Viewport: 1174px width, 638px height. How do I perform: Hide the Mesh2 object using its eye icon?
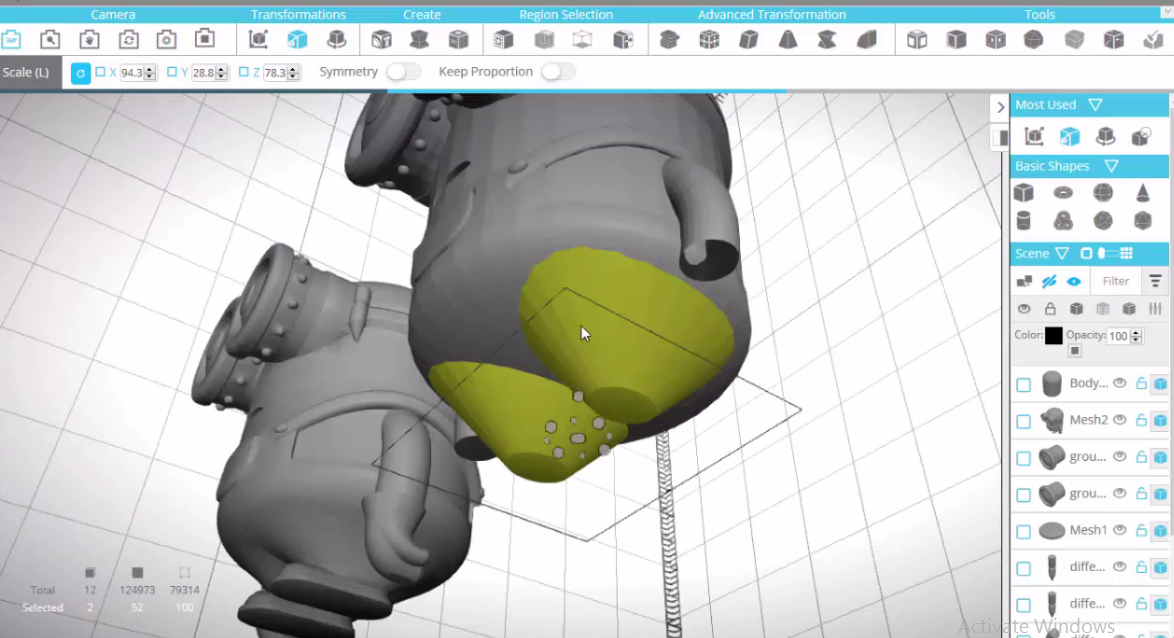click(x=1120, y=419)
